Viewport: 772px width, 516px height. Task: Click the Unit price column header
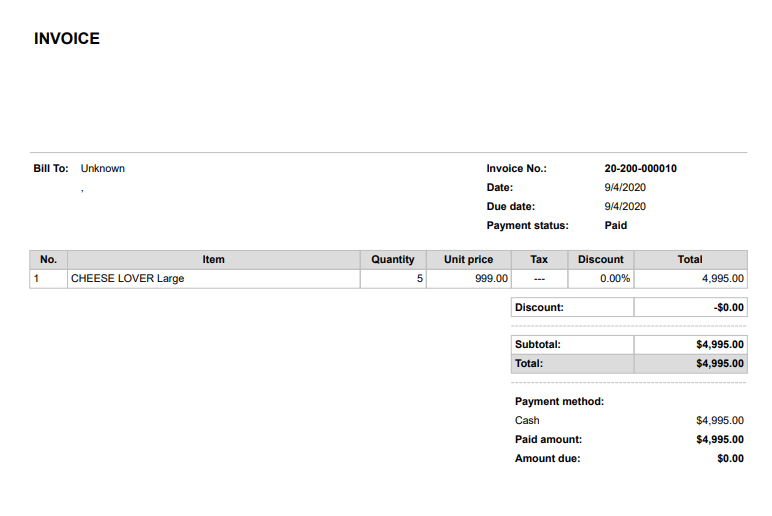point(468,259)
